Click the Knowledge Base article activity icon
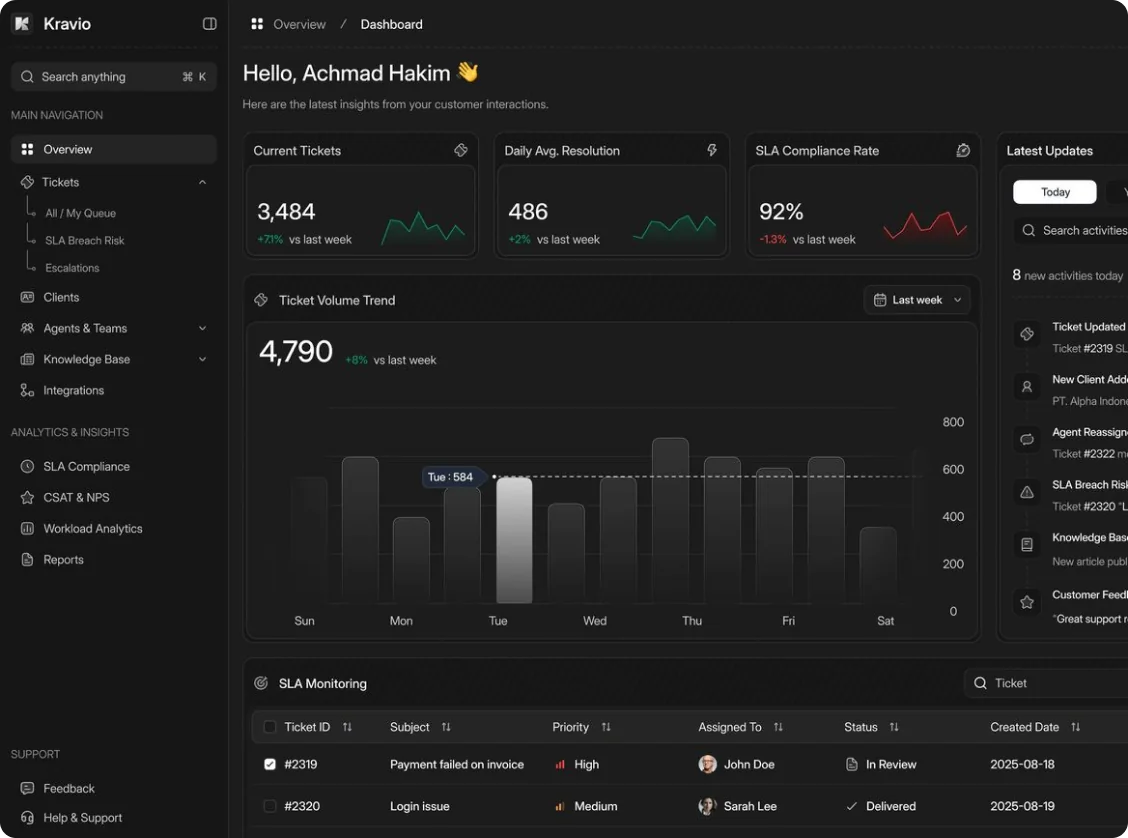This screenshot has height=838, width=1128. pyautogui.click(x=1027, y=545)
